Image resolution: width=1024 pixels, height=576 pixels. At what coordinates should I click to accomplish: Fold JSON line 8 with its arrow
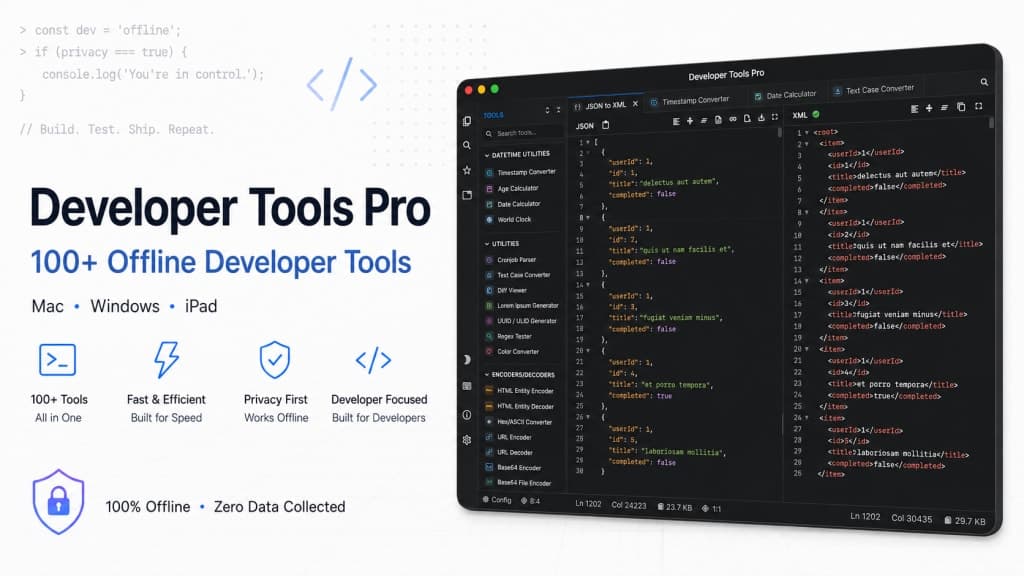[588, 217]
